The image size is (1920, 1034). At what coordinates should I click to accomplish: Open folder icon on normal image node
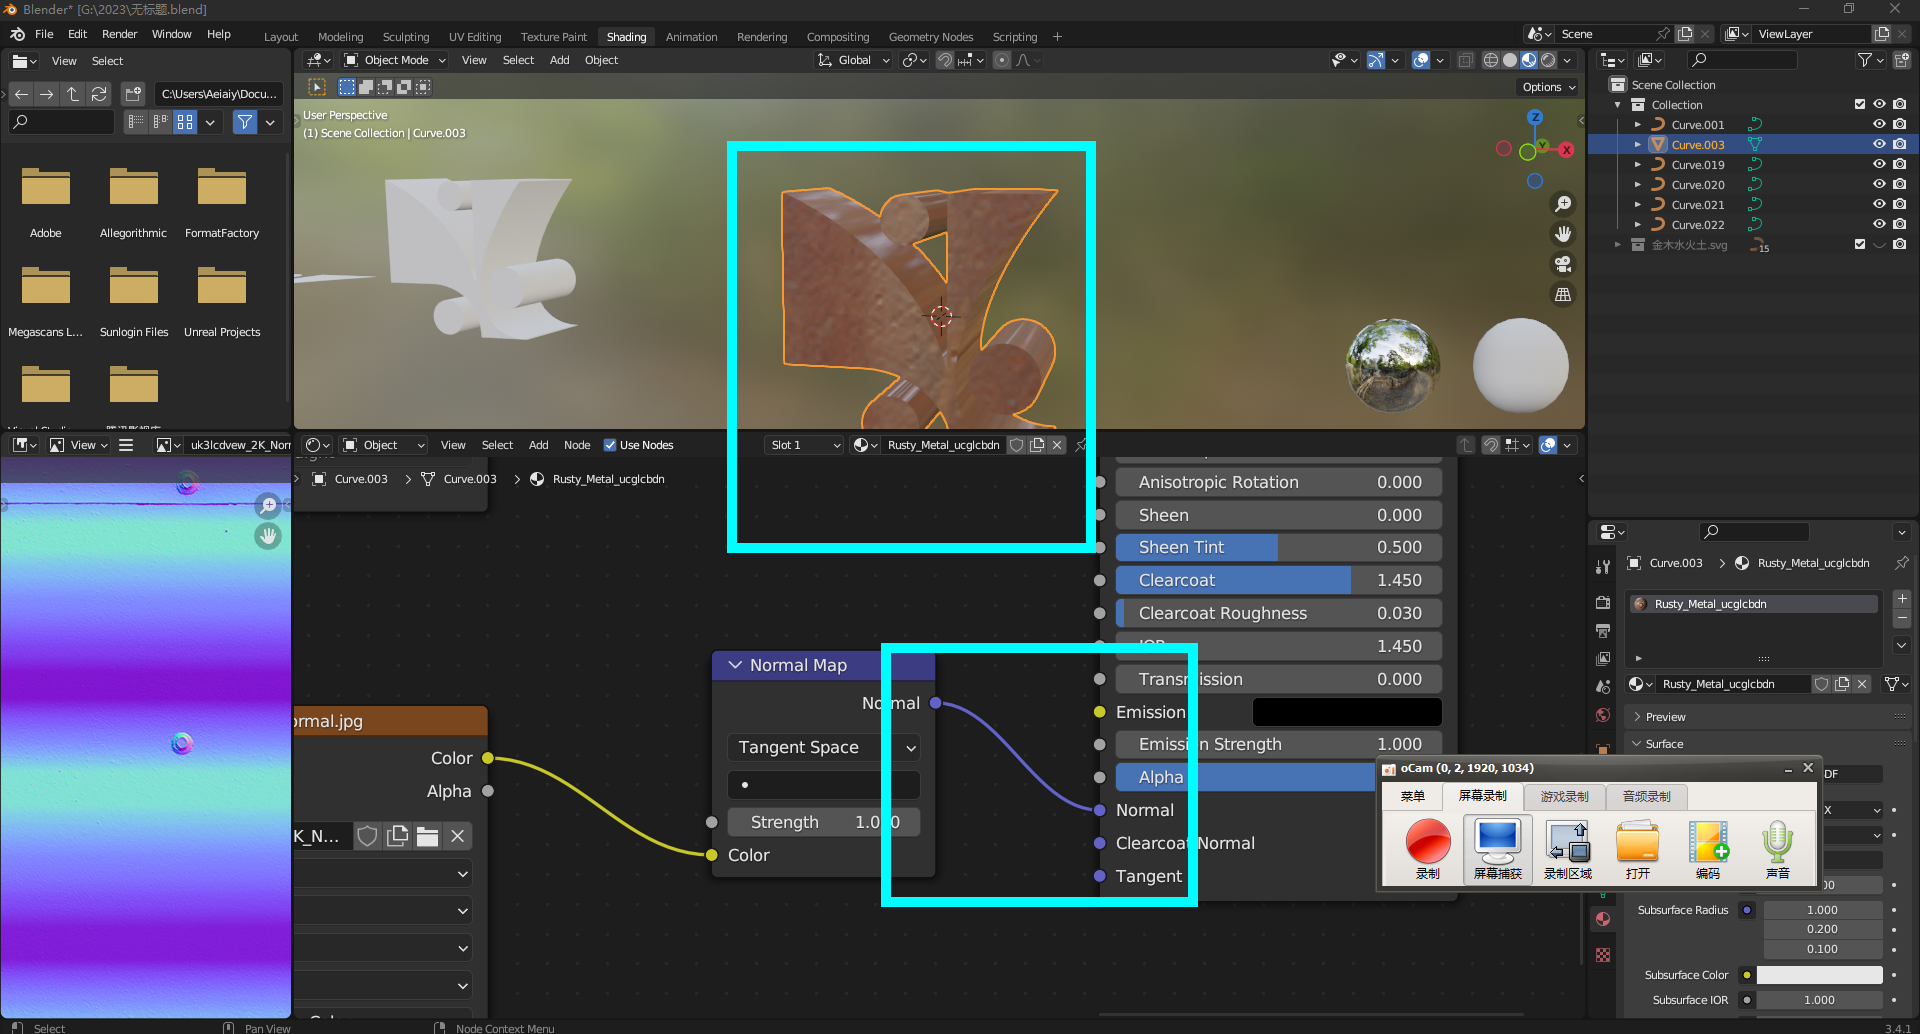[x=427, y=836]
